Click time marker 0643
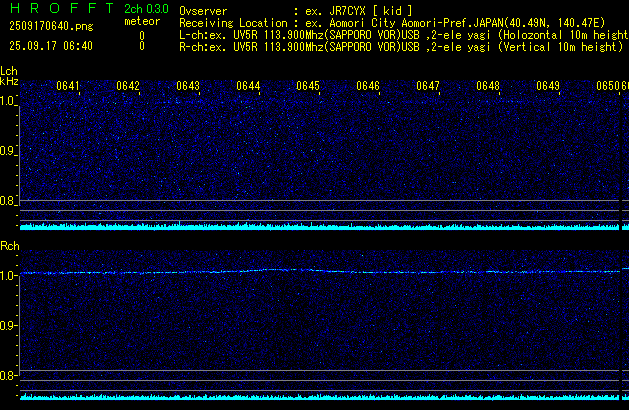 pos(188,86)
